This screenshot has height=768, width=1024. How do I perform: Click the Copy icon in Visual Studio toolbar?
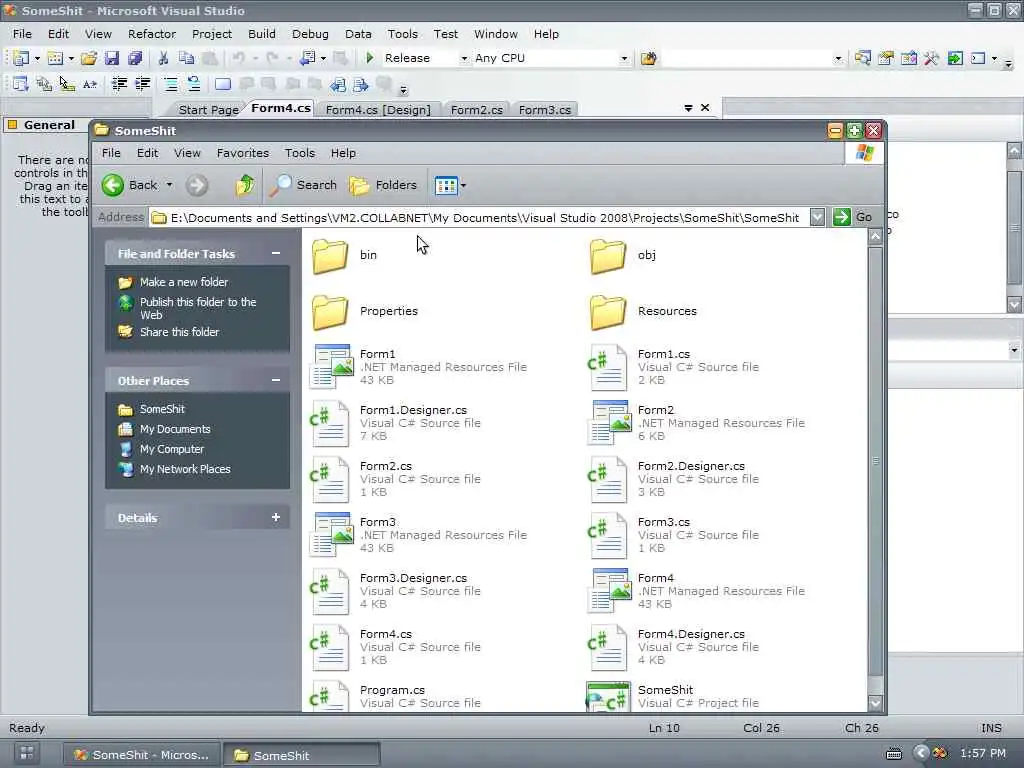tap(186, 58)
